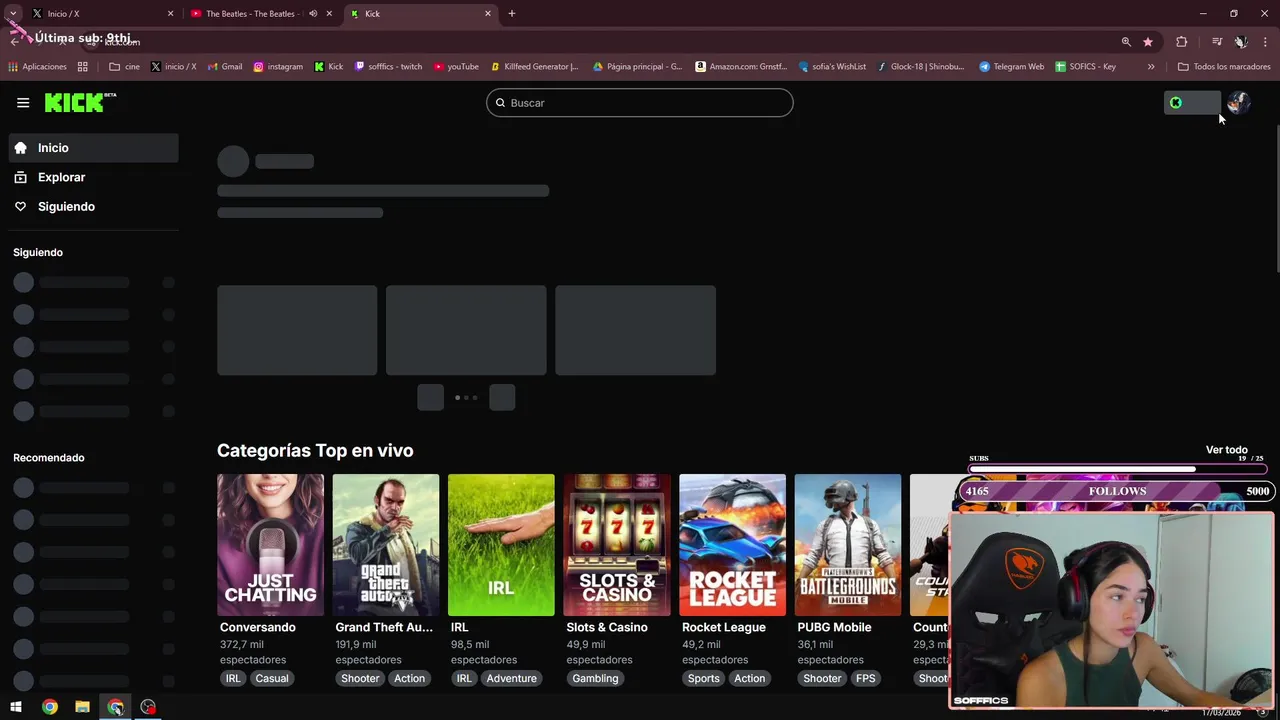The image size is (1280, 720).
Task: Open the user avatar menu
Action: click(x=1238, y=103)
